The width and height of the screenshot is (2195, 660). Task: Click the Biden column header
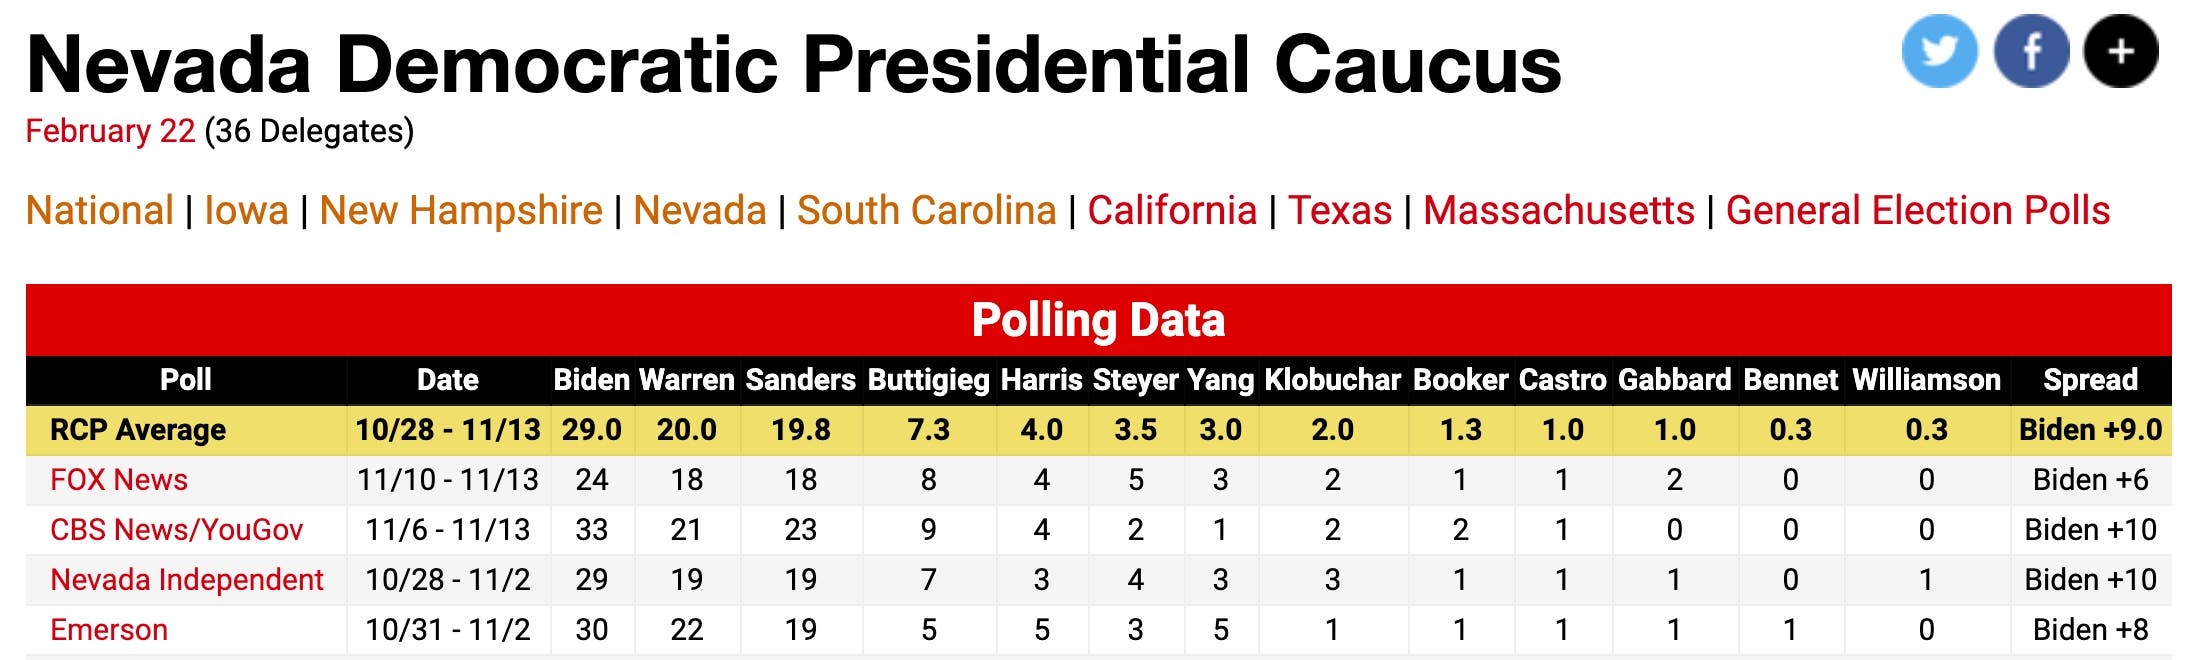click(x=591, y=380)
